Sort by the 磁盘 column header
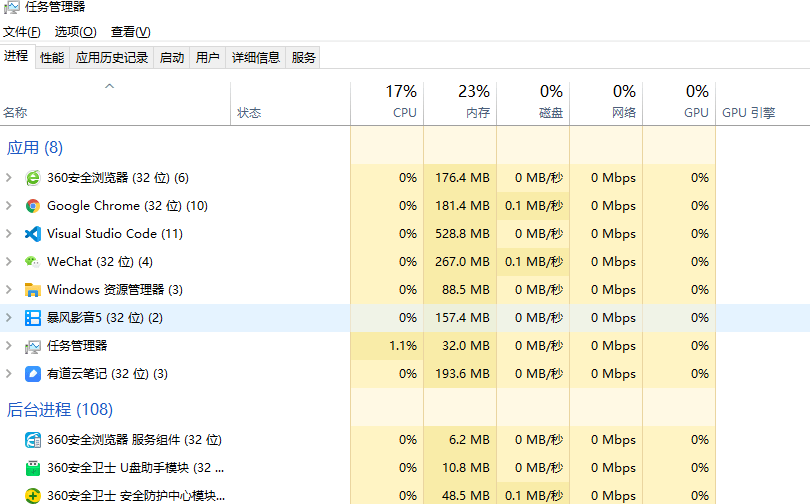 point(533,103)
